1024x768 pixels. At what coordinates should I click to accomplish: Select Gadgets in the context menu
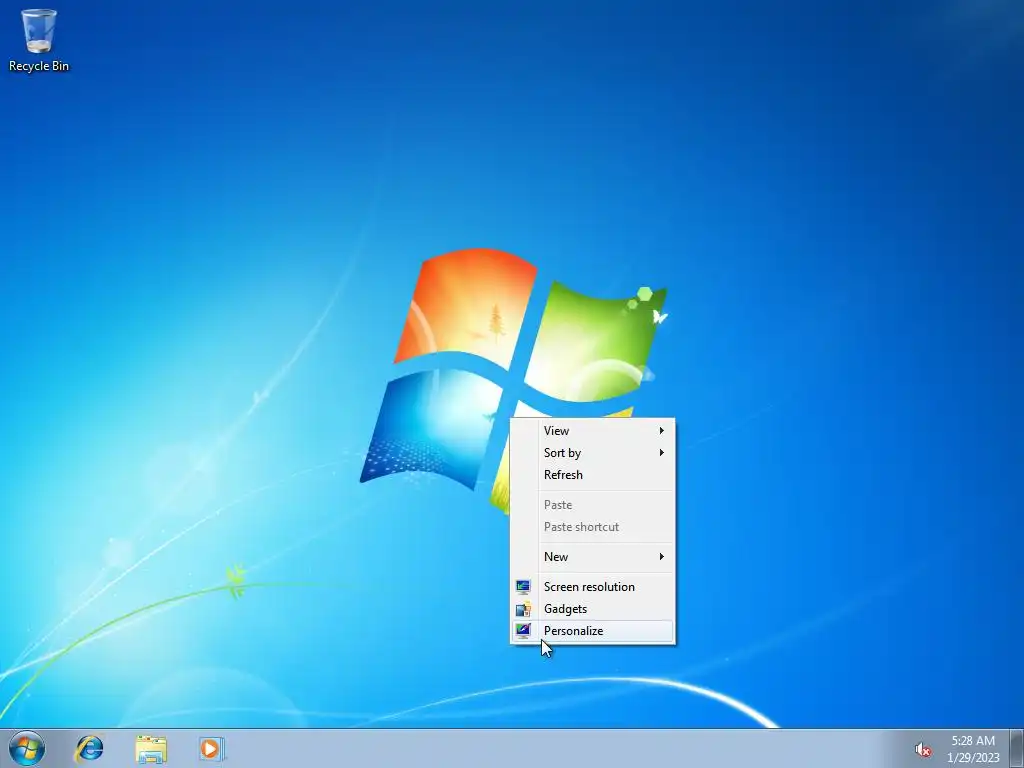coord(592,609)
